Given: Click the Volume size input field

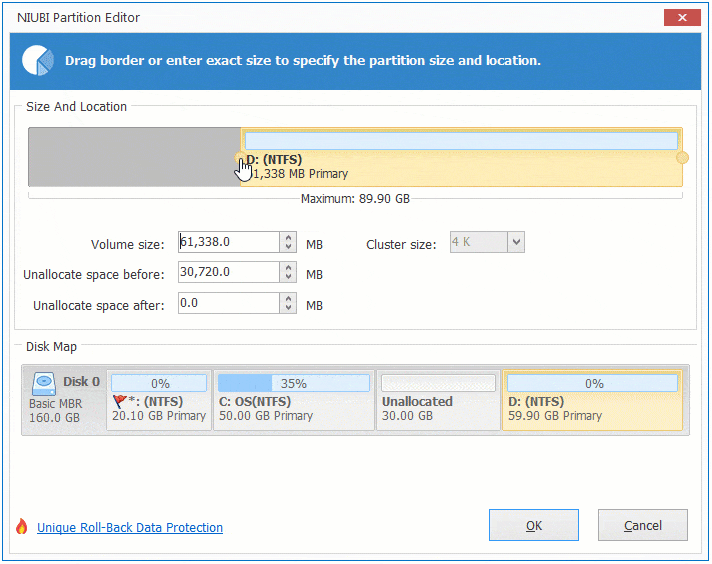Looking at the screenshot, I should point(229,242).
